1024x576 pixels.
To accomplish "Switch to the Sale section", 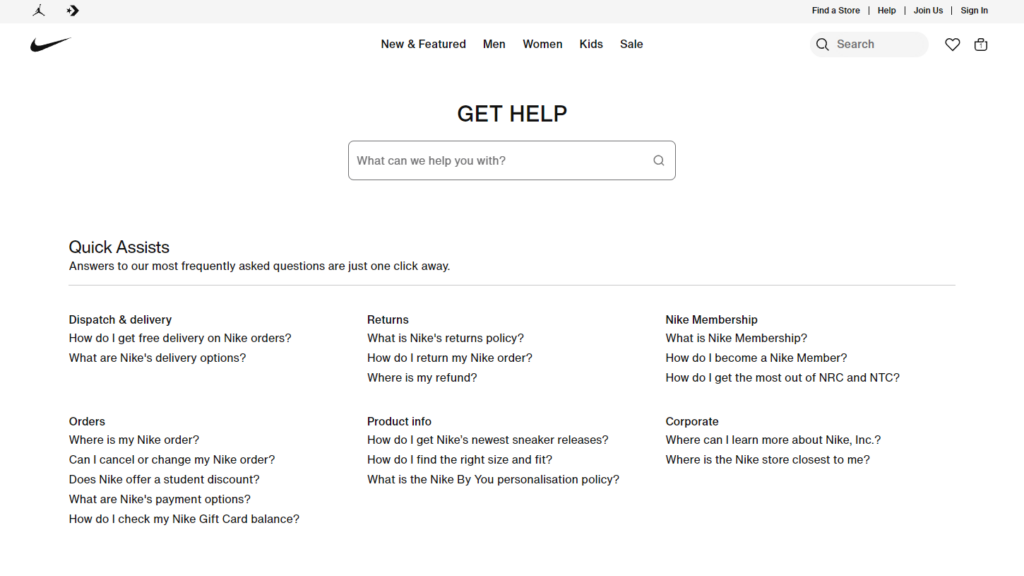I will [x=631, y=44].
